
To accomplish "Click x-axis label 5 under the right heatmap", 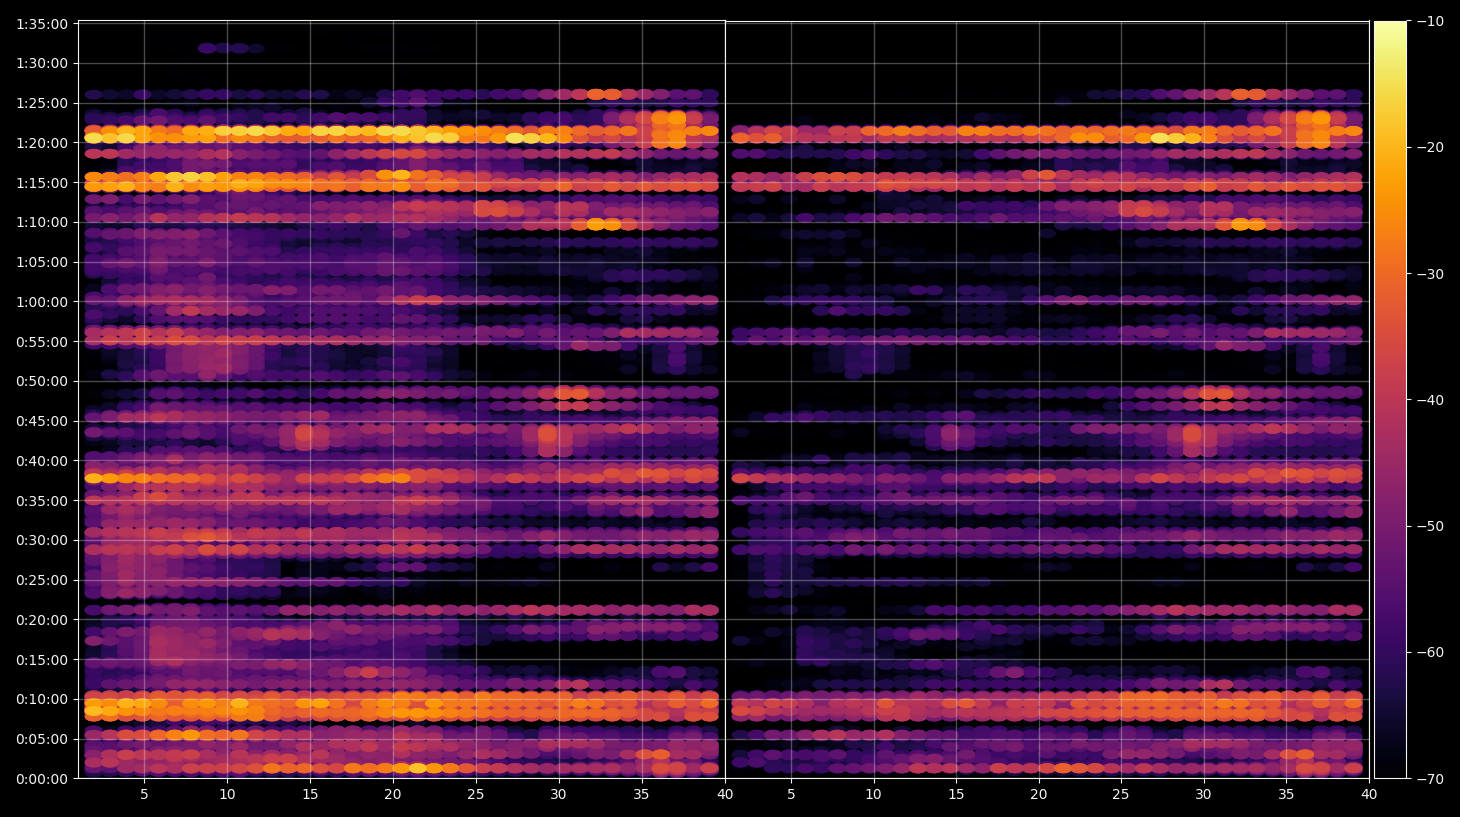I will [x=791, y=795].
